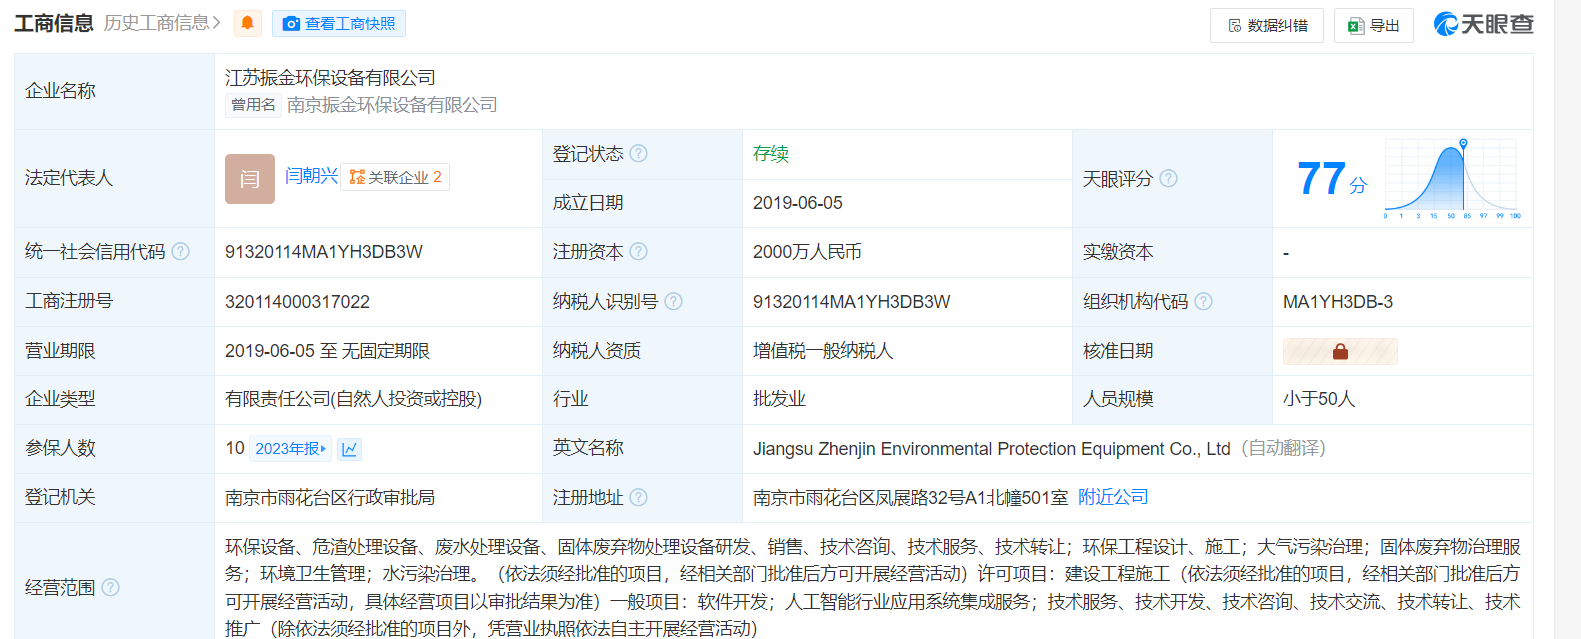Click the 77 分 score value
Image resolution: width=1581 pixels, height=639 pixels.
pyautogui.click(x=1331, y=179)
